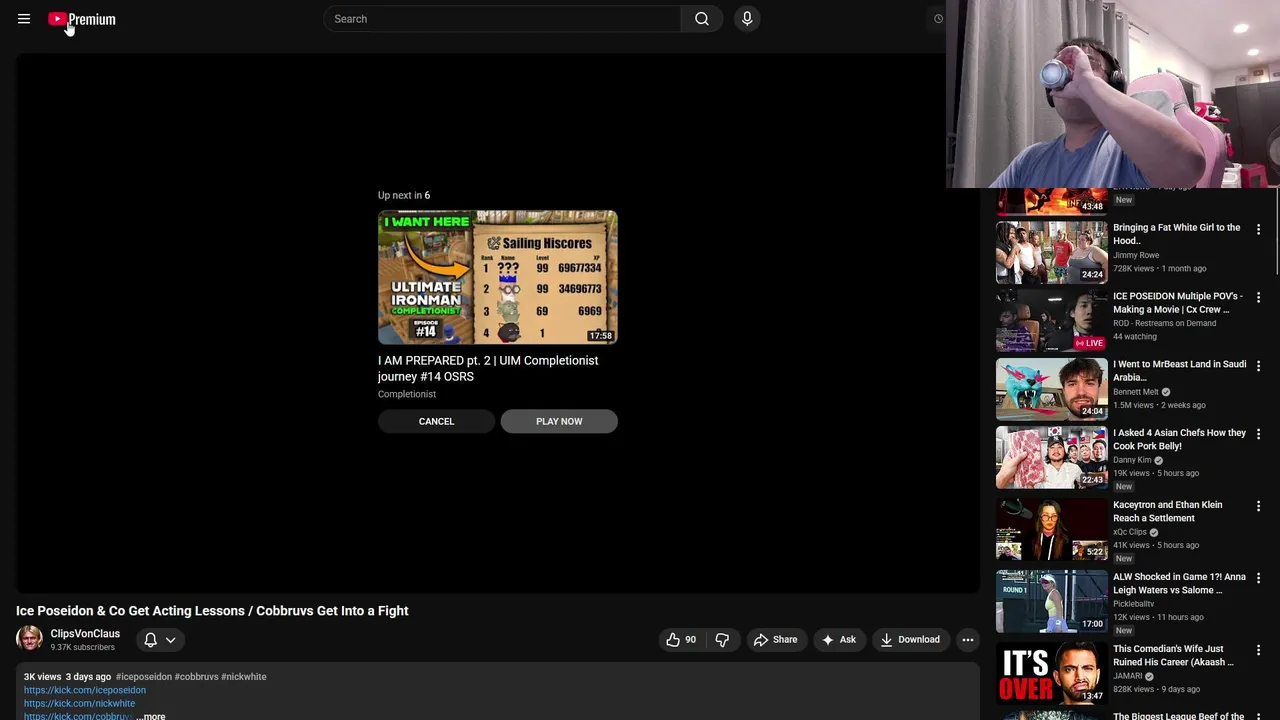
Task: Expand description with ...more
Action: [151, 716]
